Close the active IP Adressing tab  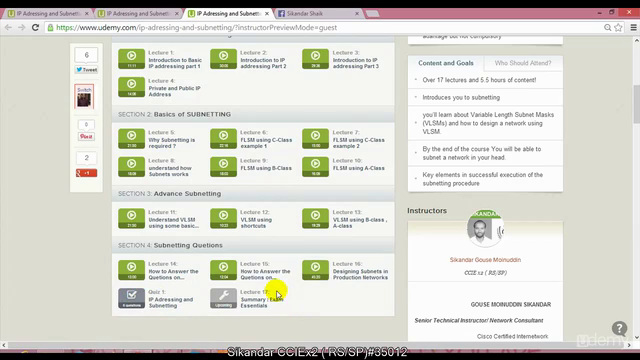click(x=267, y=13)
